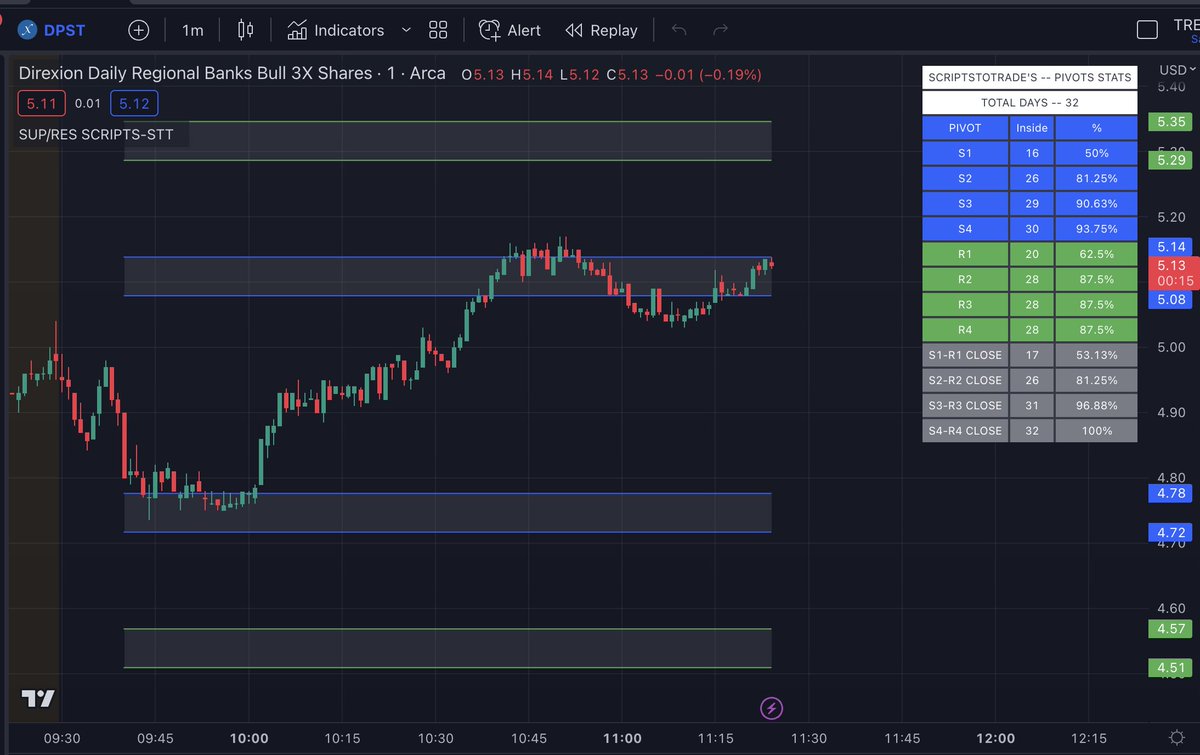This screenshot has width=1200, height=755.
Task: Click the S3-R3 CLOSE 96.88% cell
Action: [x=1096, y=405]
